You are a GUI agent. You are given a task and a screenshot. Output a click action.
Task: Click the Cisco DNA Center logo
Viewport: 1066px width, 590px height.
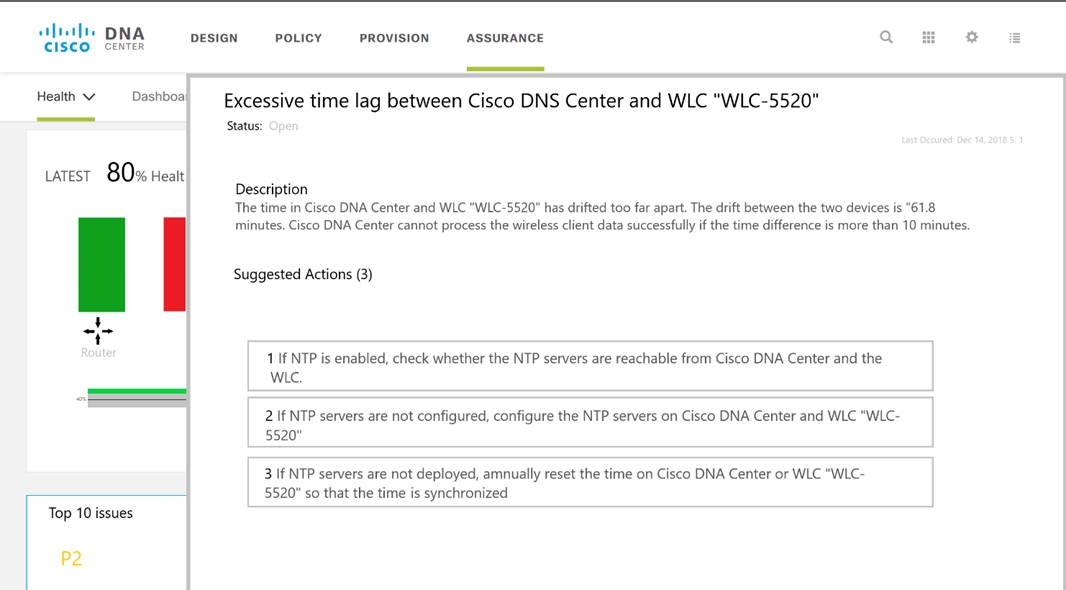[x=92, y=38]
